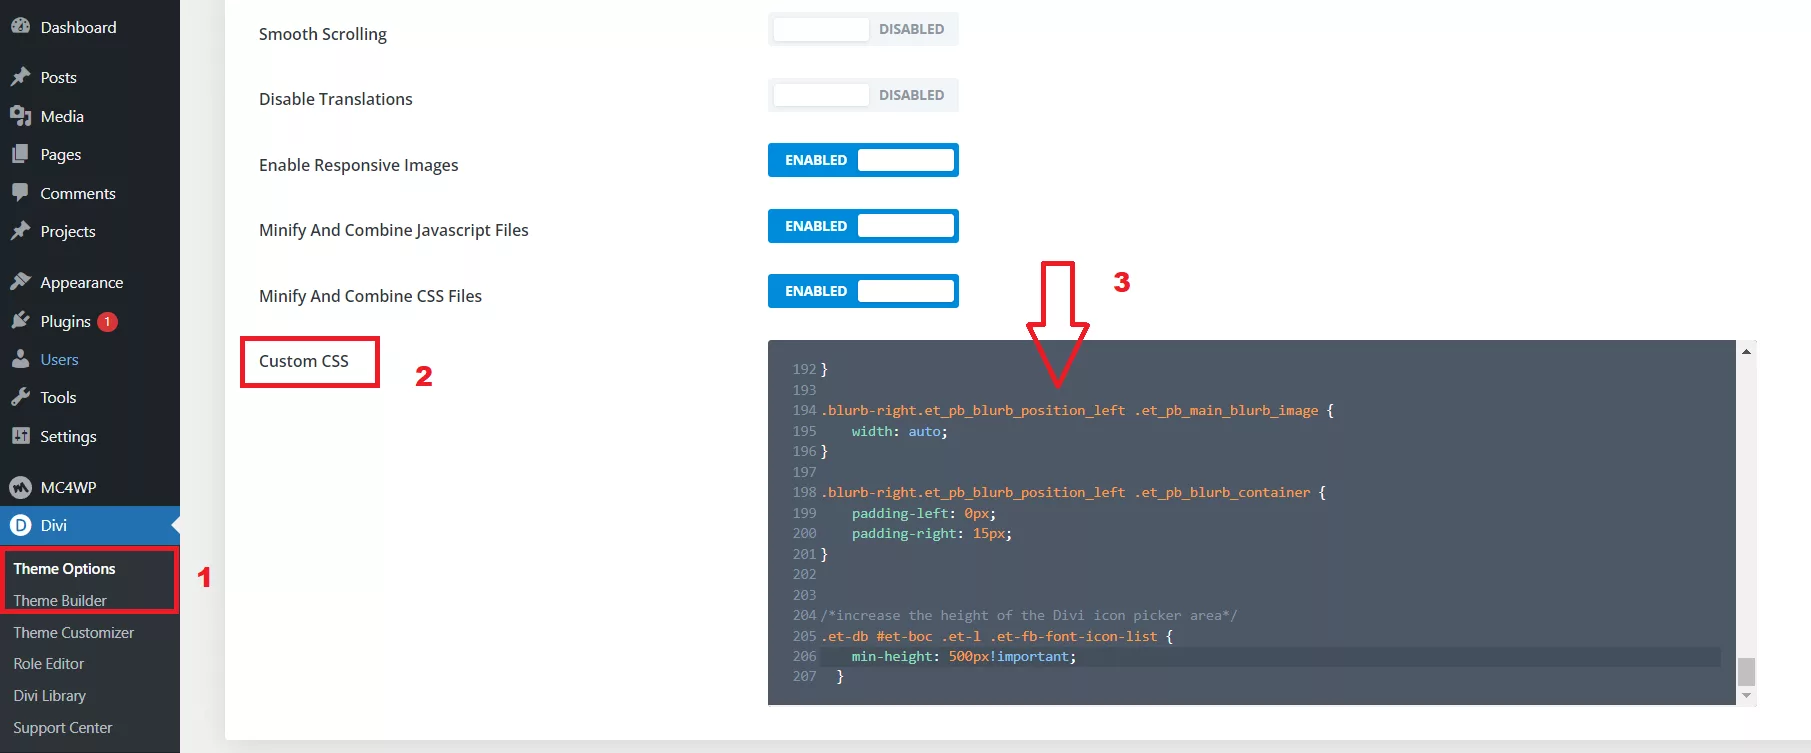Image resolution: width=1811 pixels, height=753 pixels.
Task: Toggle Minify And Combine CSS Files switch
Action: pos(863,291)
